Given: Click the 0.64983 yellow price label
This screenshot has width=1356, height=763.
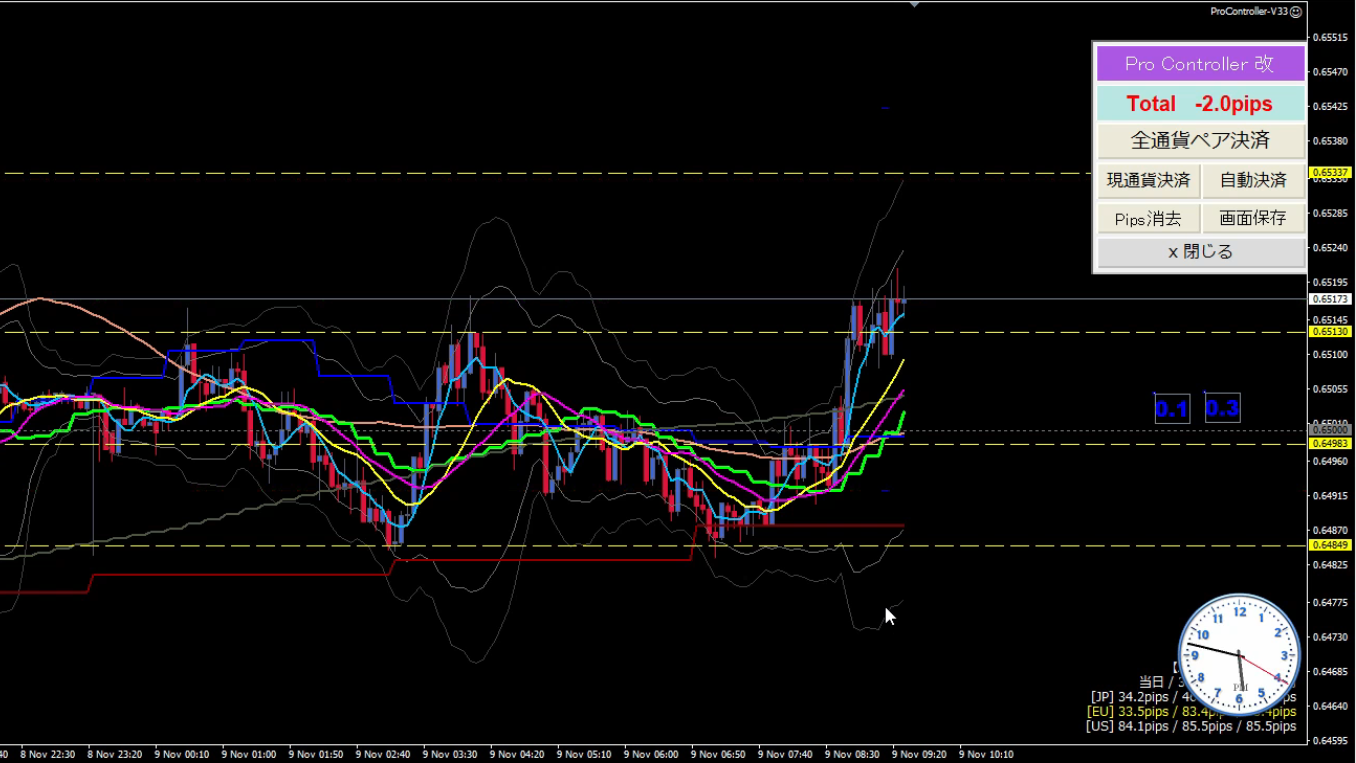Looking at the screenshot, I should (x=1331, y=443).
